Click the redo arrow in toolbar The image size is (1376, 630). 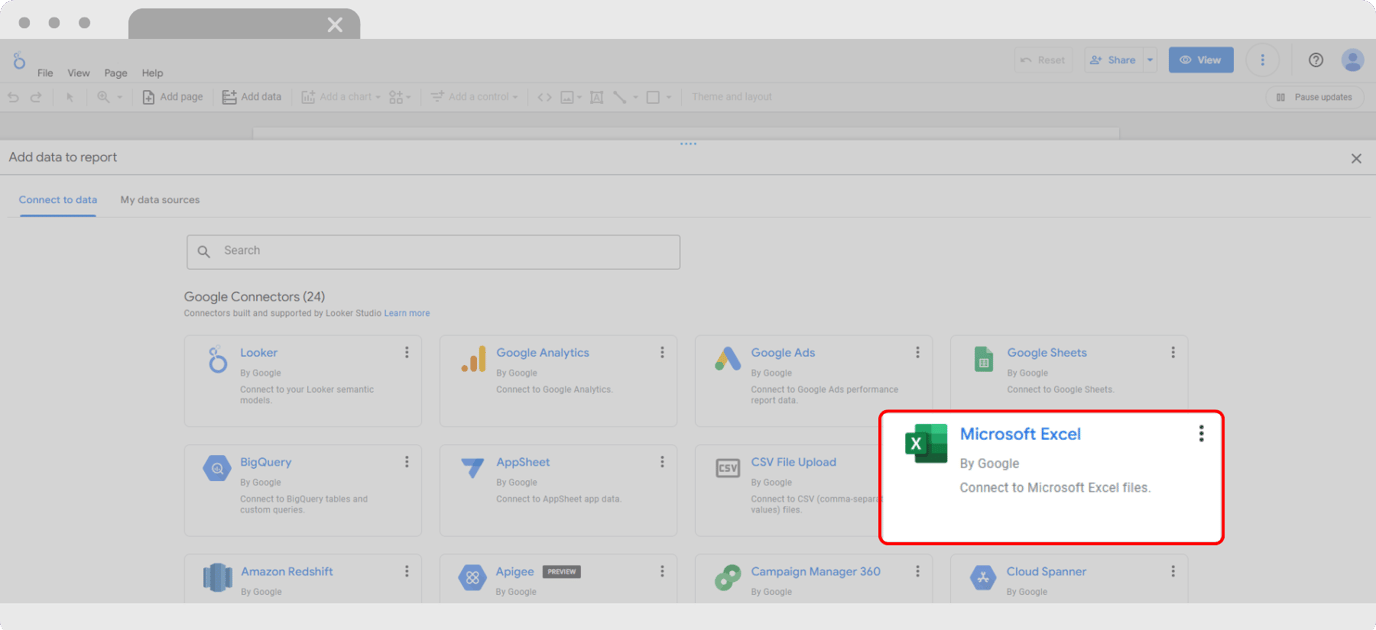click(x=36, y=97)
